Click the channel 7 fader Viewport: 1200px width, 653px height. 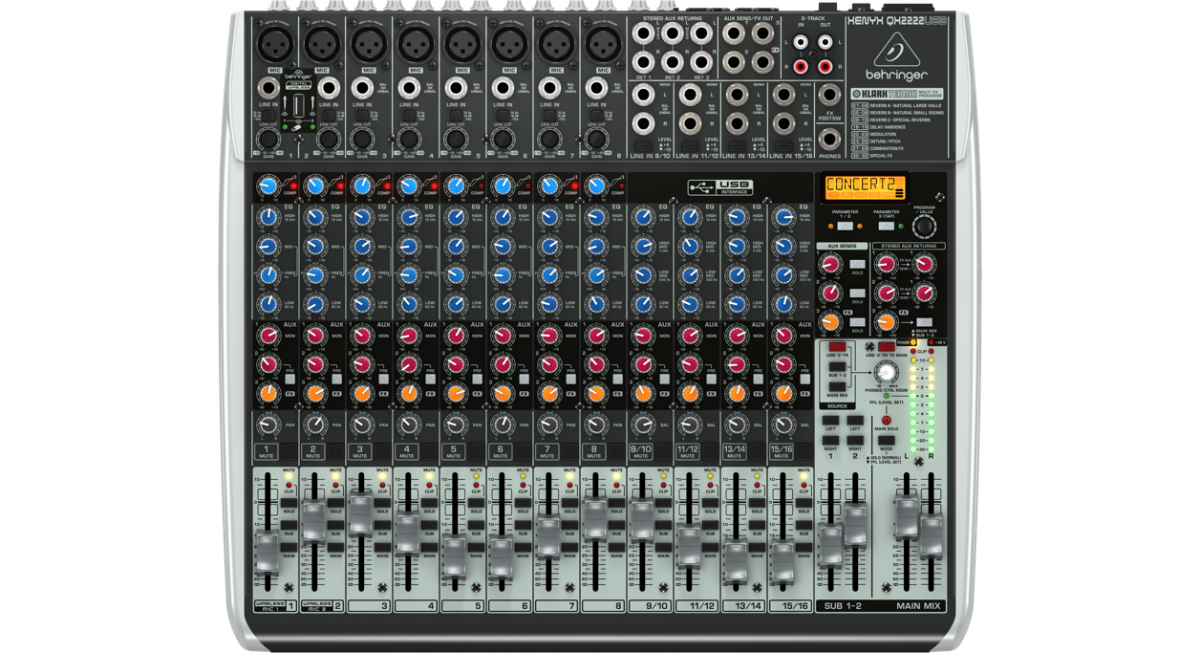point(549,535)
